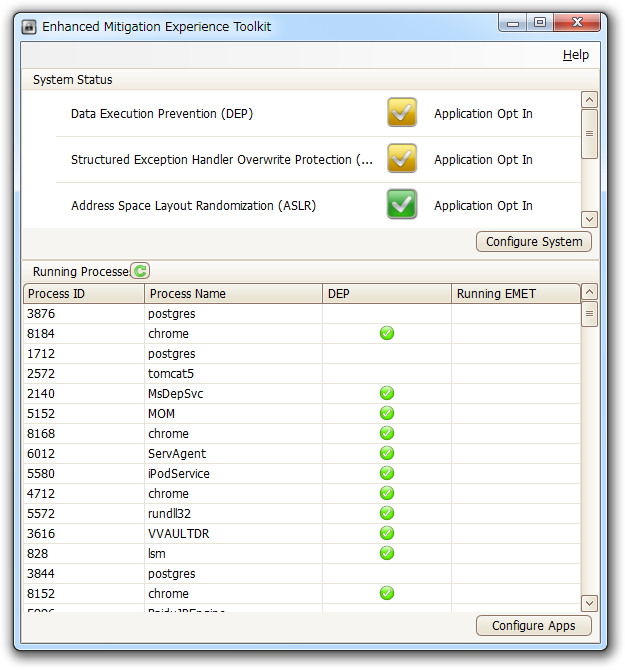Select process ID 8152

[x=41, y=594]
